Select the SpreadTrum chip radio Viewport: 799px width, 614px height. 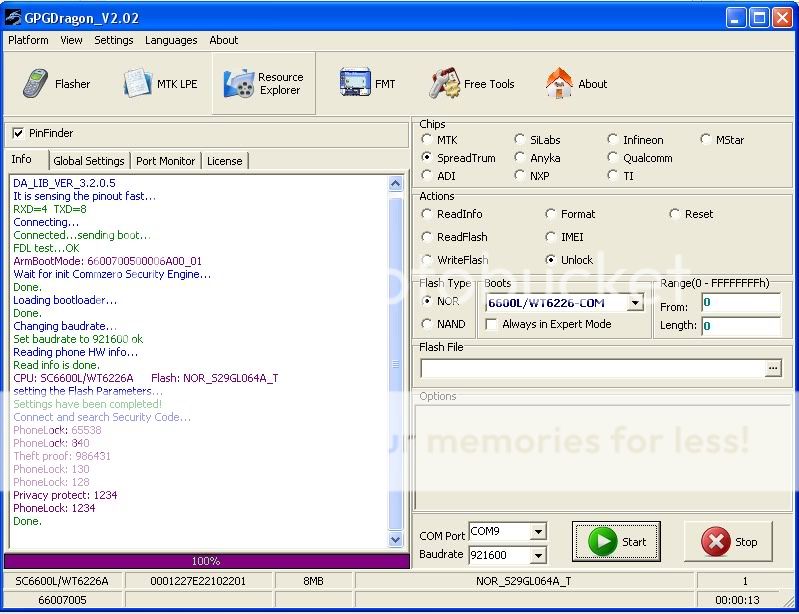tap(427, 157)
